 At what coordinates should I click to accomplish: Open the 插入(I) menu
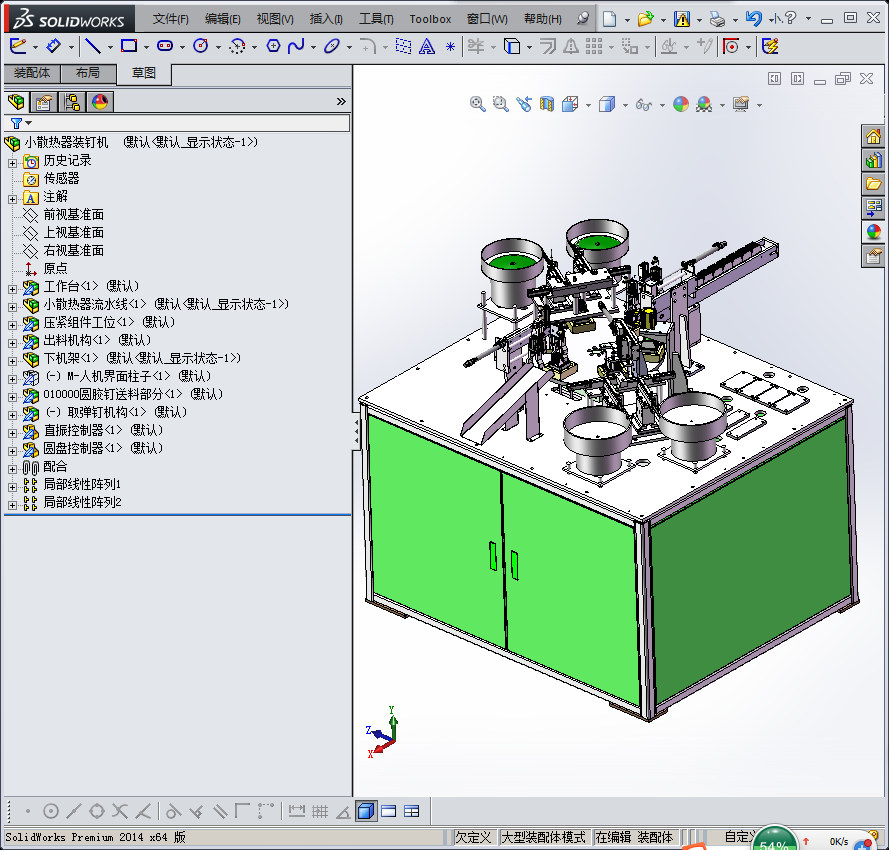(326, 19)
